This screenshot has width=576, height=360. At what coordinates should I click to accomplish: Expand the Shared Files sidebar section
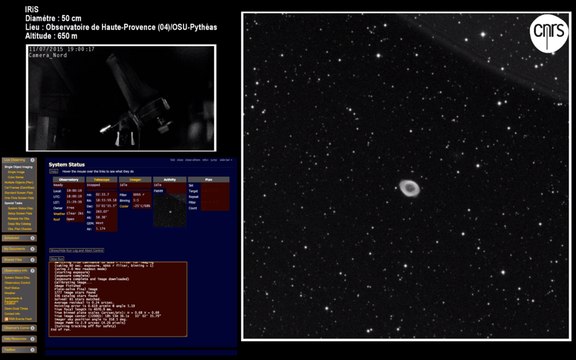(x=32, y=260)
